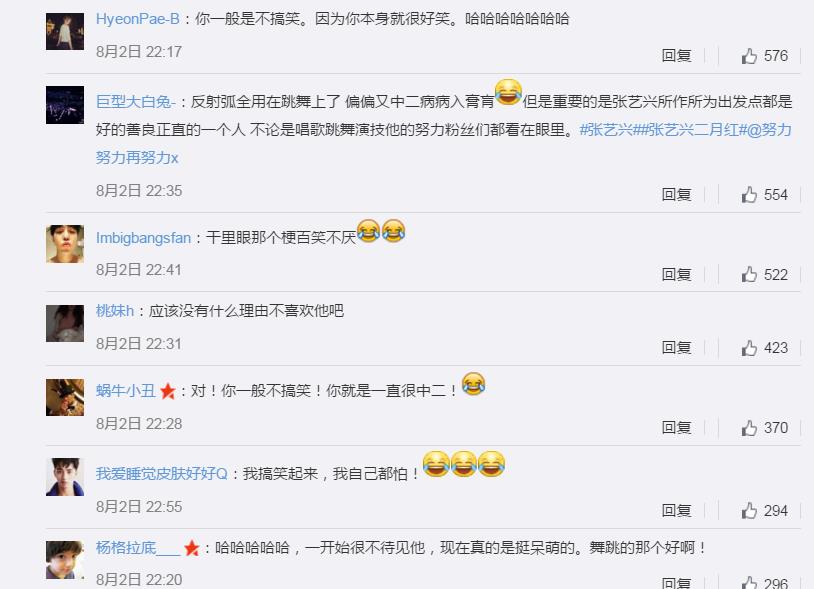814x589 pixels.
Task: Click the red star badge beside 蜗牛小丑
Action: [168, 391]
